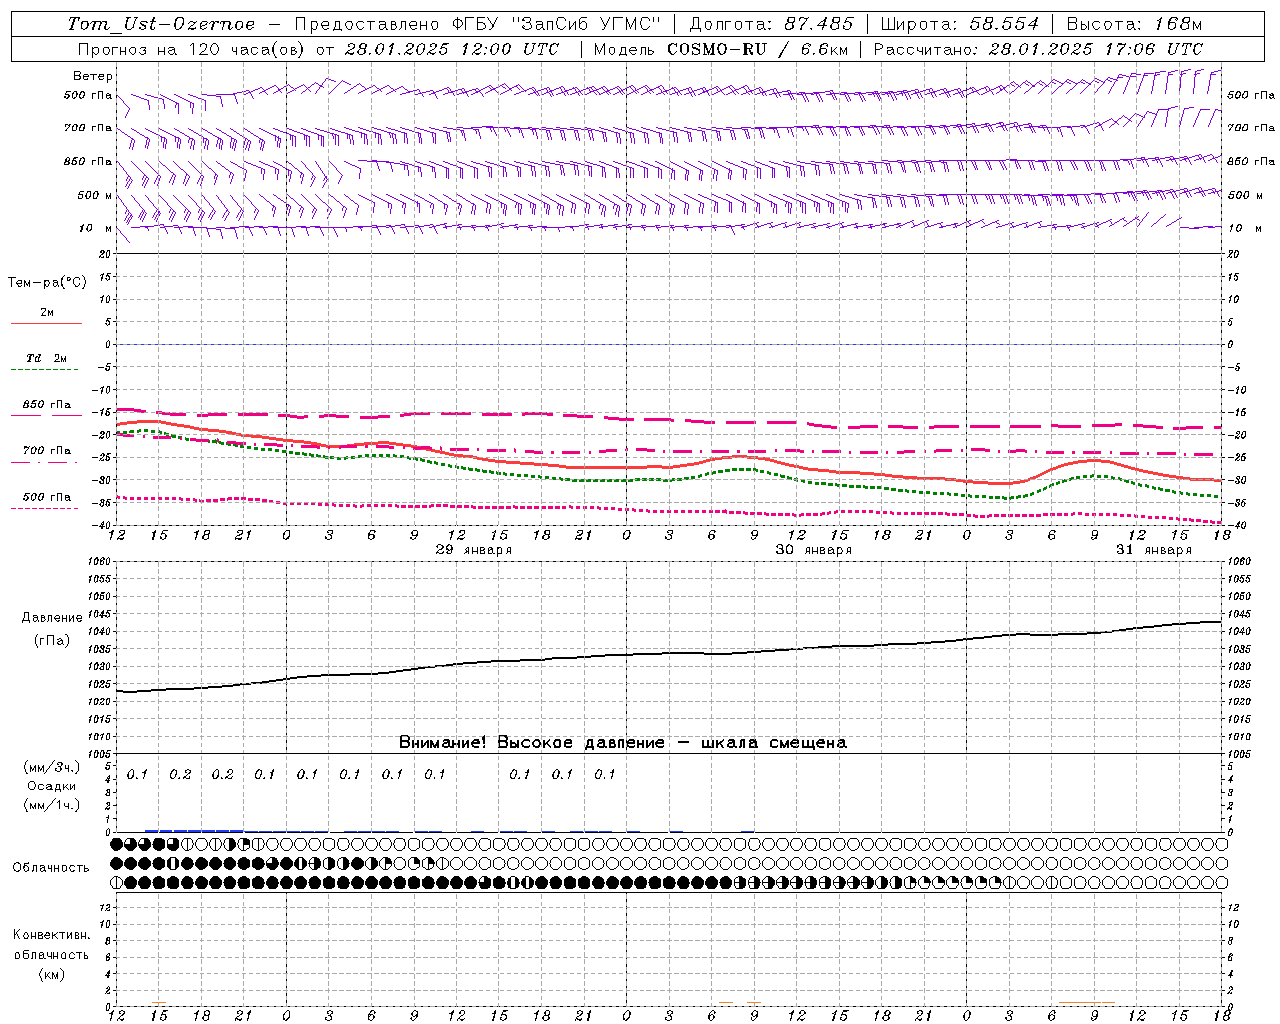Click the Давление panel label
1280x1024 pixels.
(51, 618)
